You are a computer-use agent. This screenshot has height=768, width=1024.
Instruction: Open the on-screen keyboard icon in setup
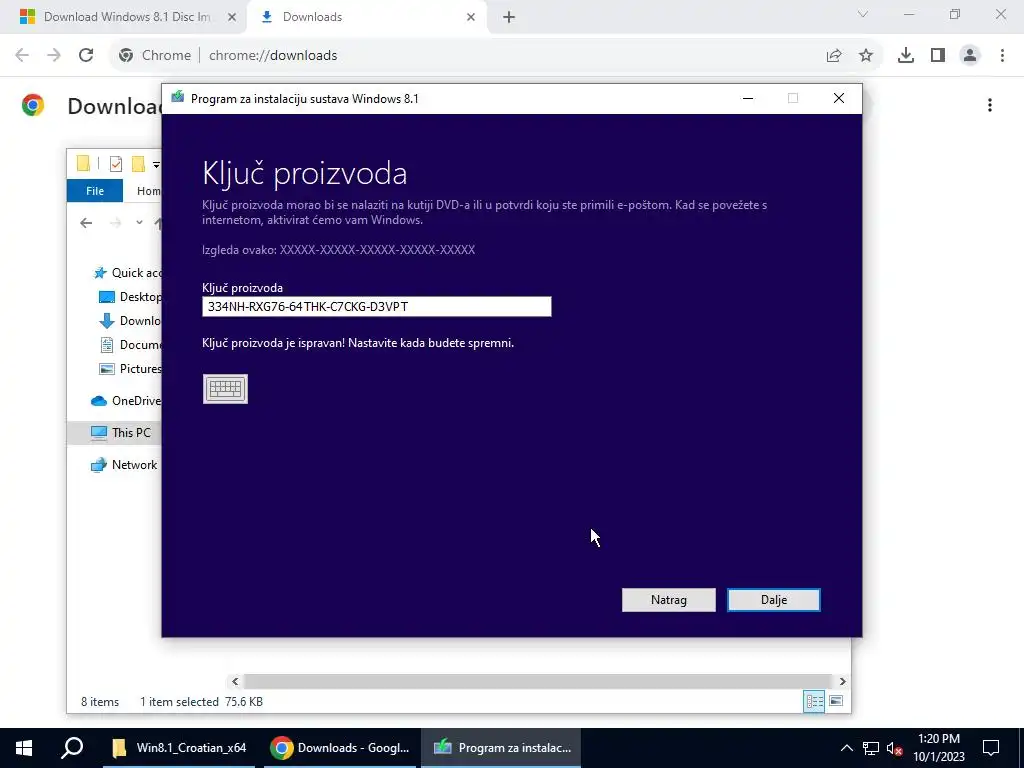[225, 389]
